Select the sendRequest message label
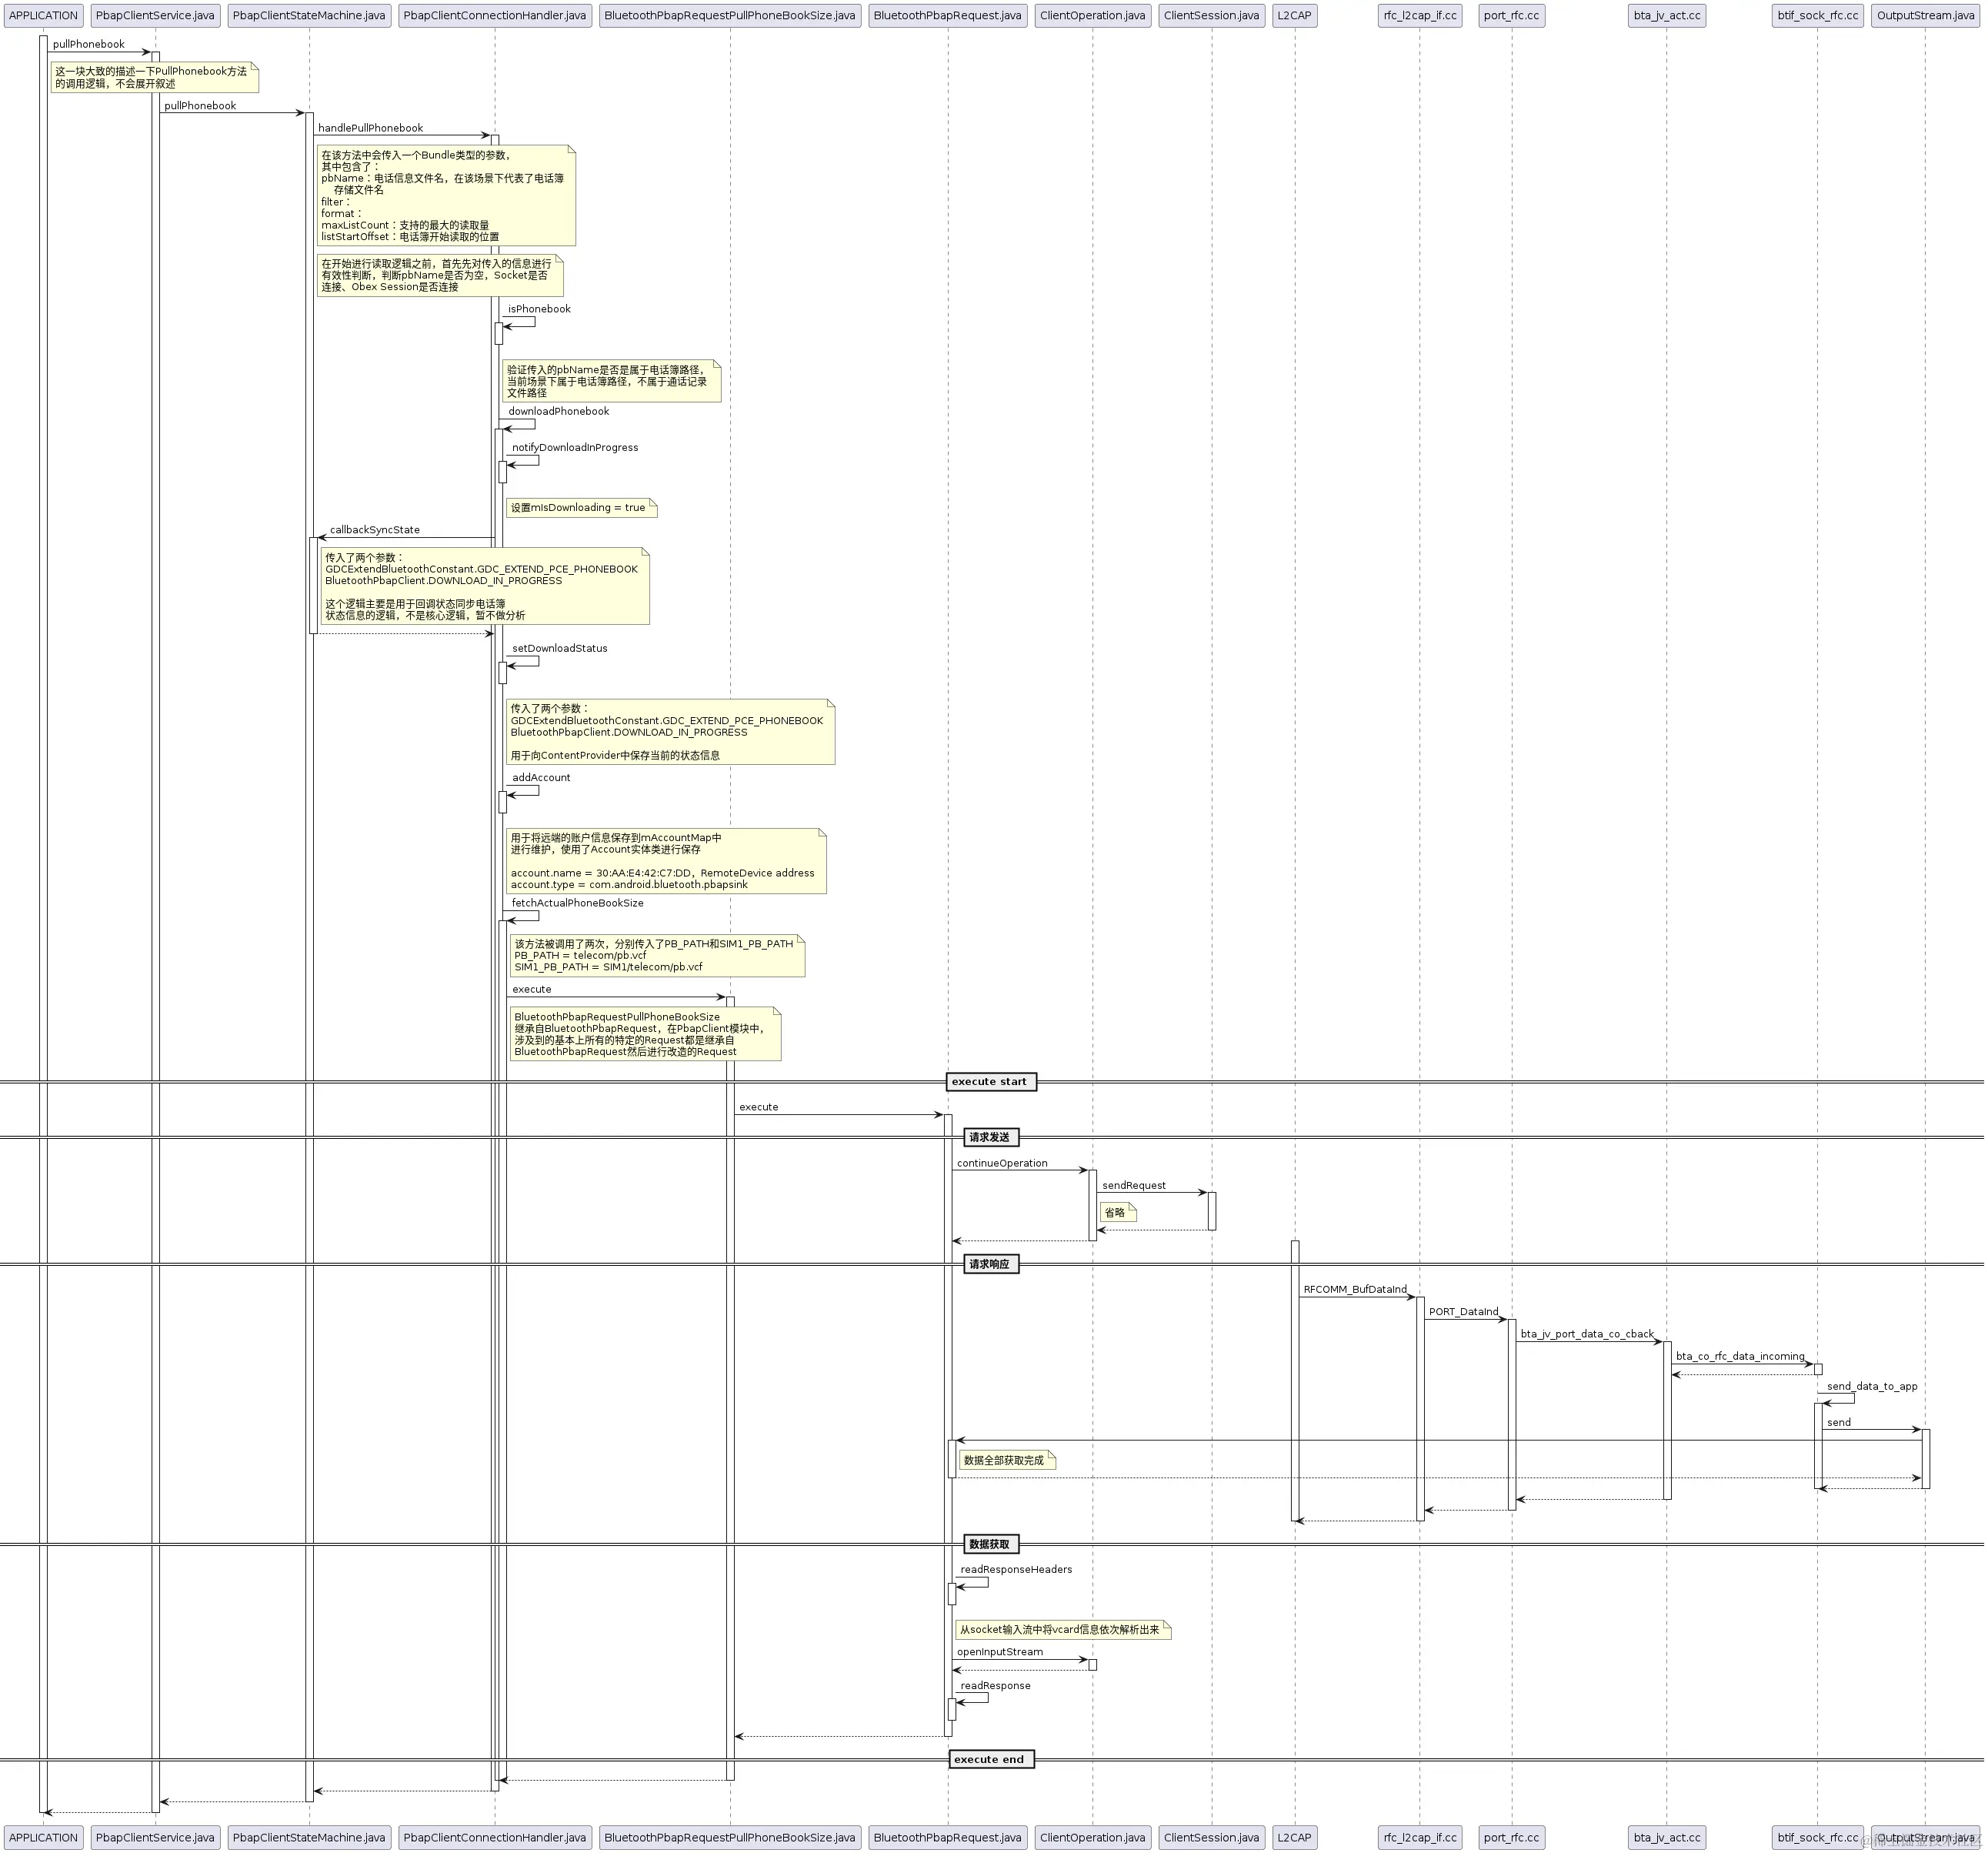The width and height of the screenshot is (1988, 1853). (x=1134, y=1186)
